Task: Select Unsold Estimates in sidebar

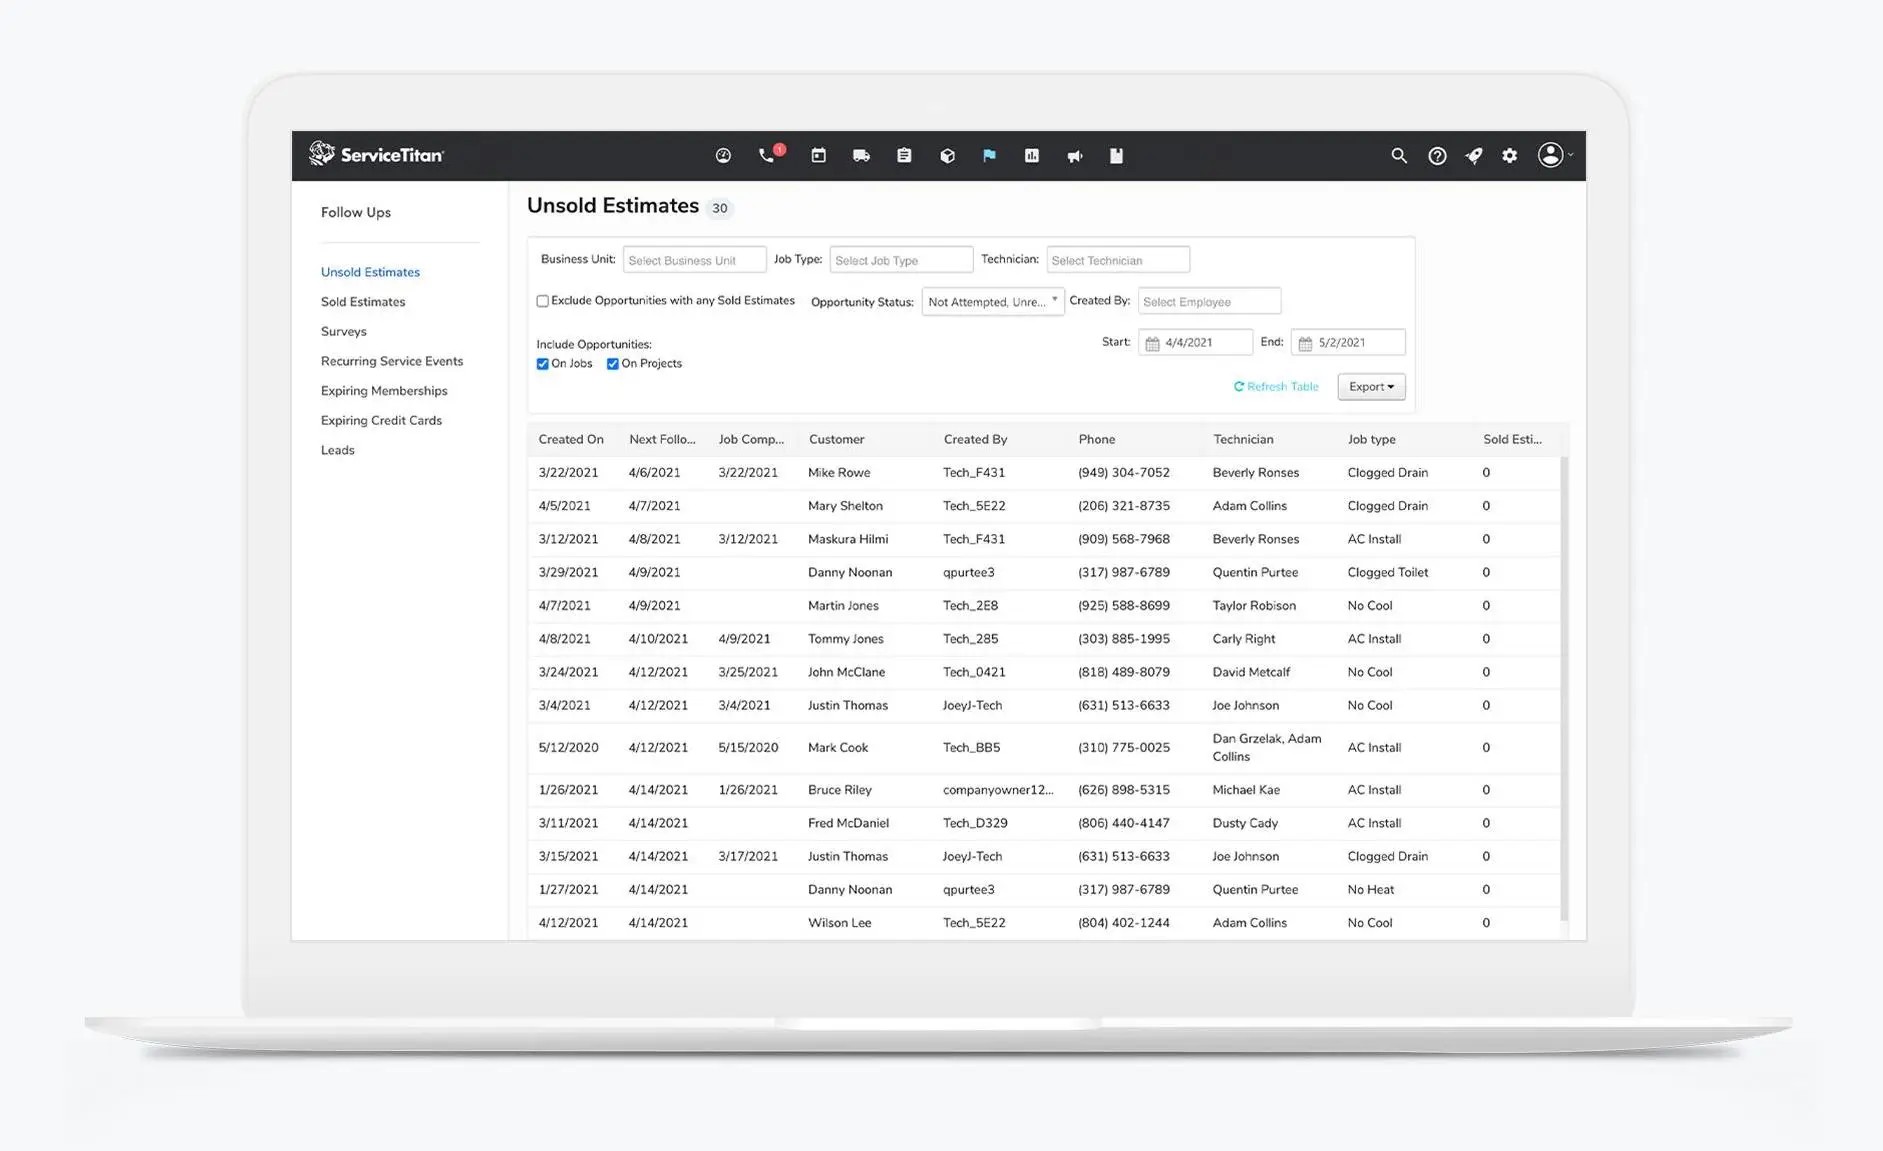Action: 370,272
